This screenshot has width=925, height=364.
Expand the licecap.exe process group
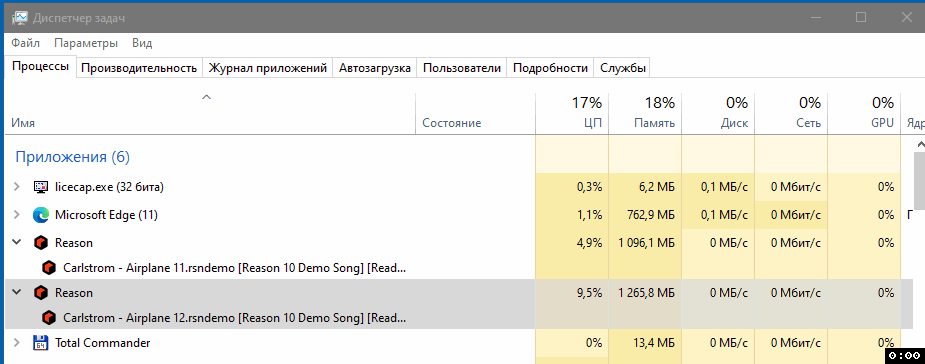[17, 187]
